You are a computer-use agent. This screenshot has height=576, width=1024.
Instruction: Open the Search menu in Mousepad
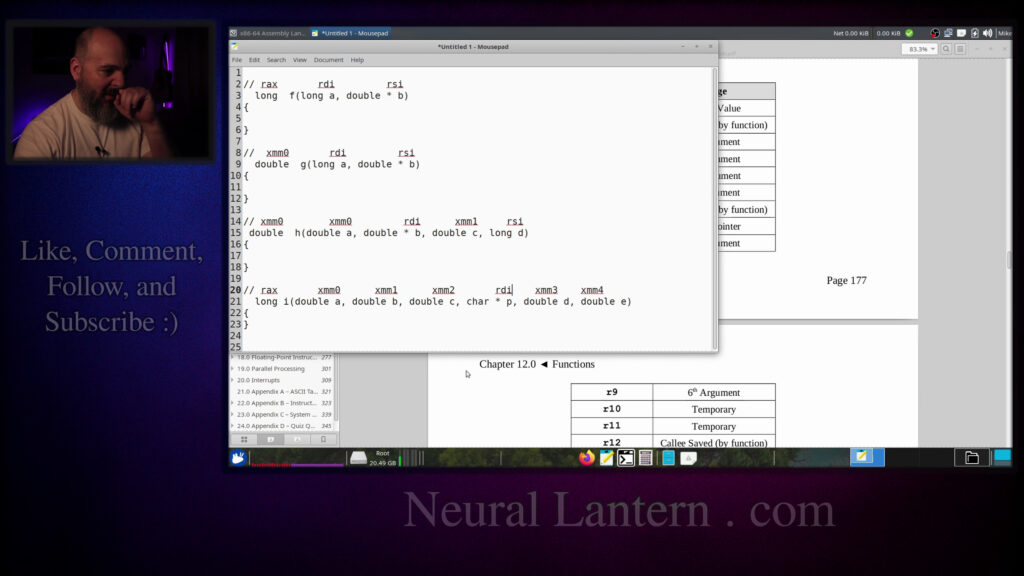(x=277, y=60)
